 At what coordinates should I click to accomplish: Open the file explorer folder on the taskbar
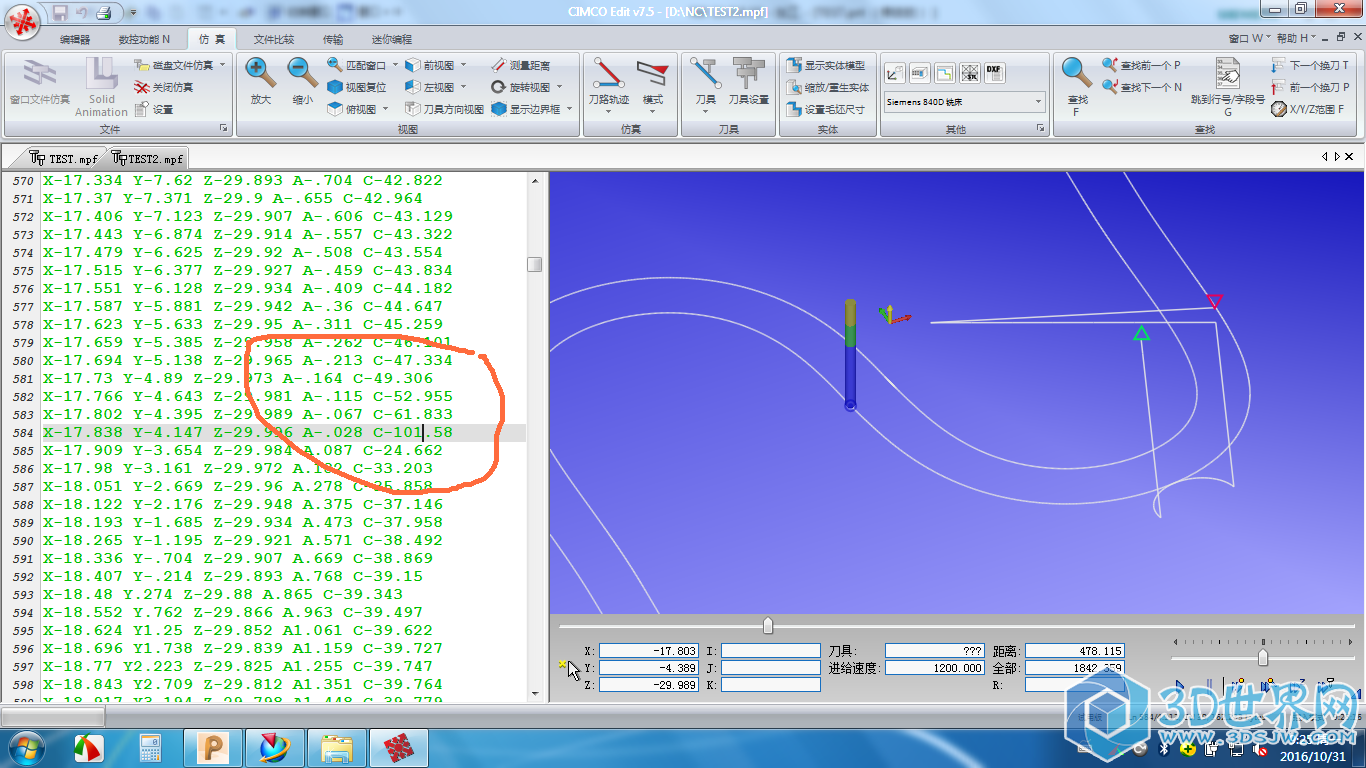tap(337, 748)
